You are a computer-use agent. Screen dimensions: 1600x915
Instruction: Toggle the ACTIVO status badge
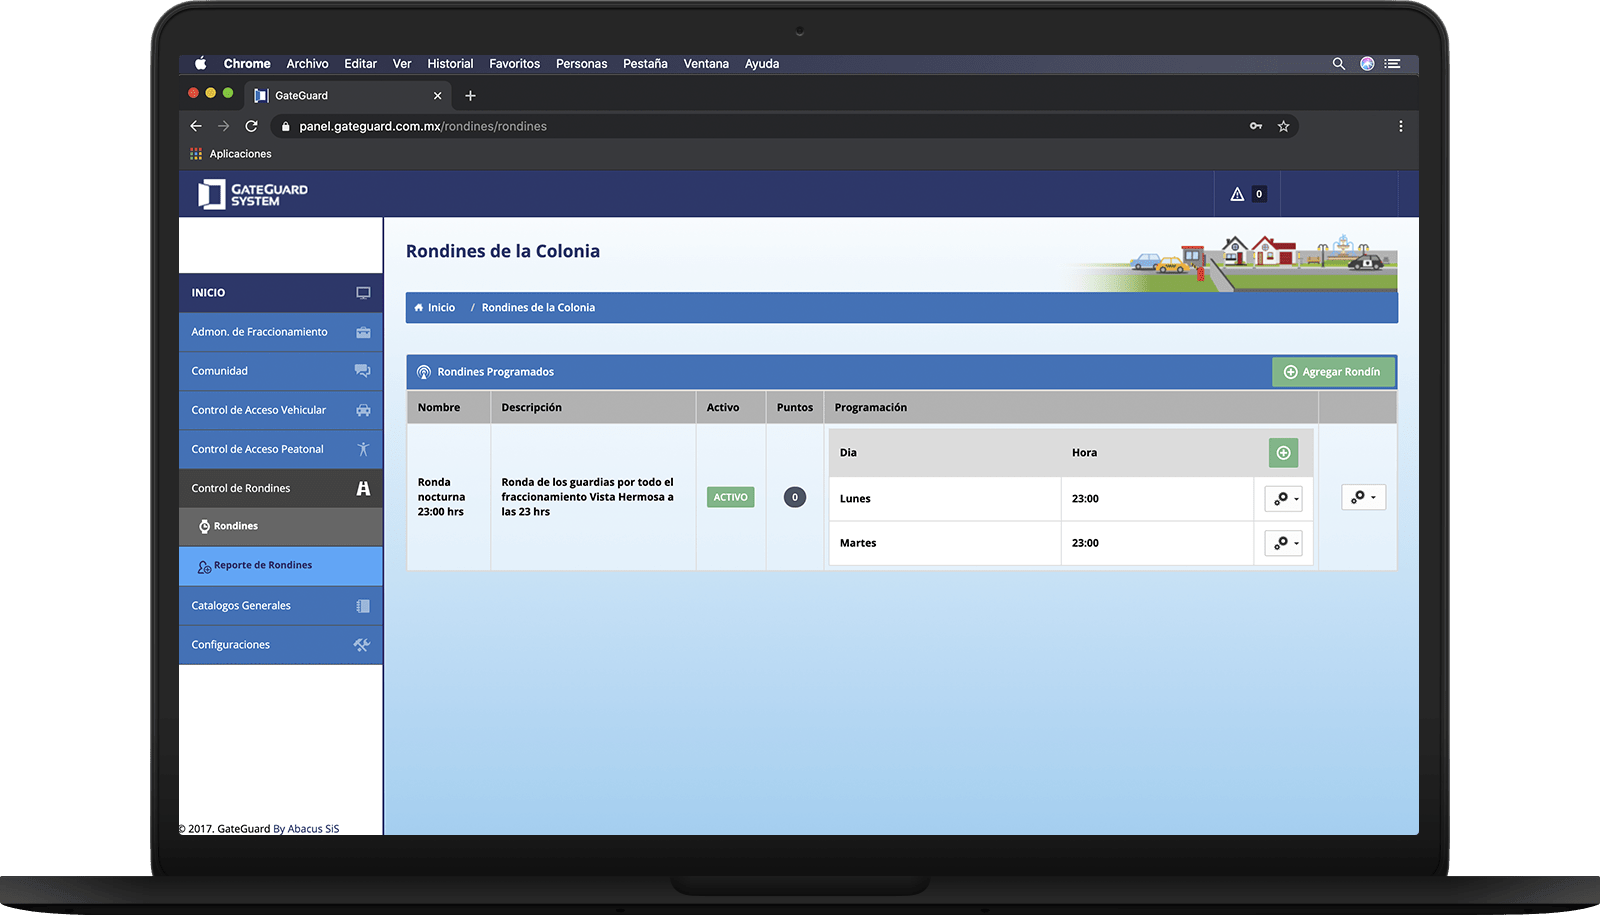(x=730, y=497)
